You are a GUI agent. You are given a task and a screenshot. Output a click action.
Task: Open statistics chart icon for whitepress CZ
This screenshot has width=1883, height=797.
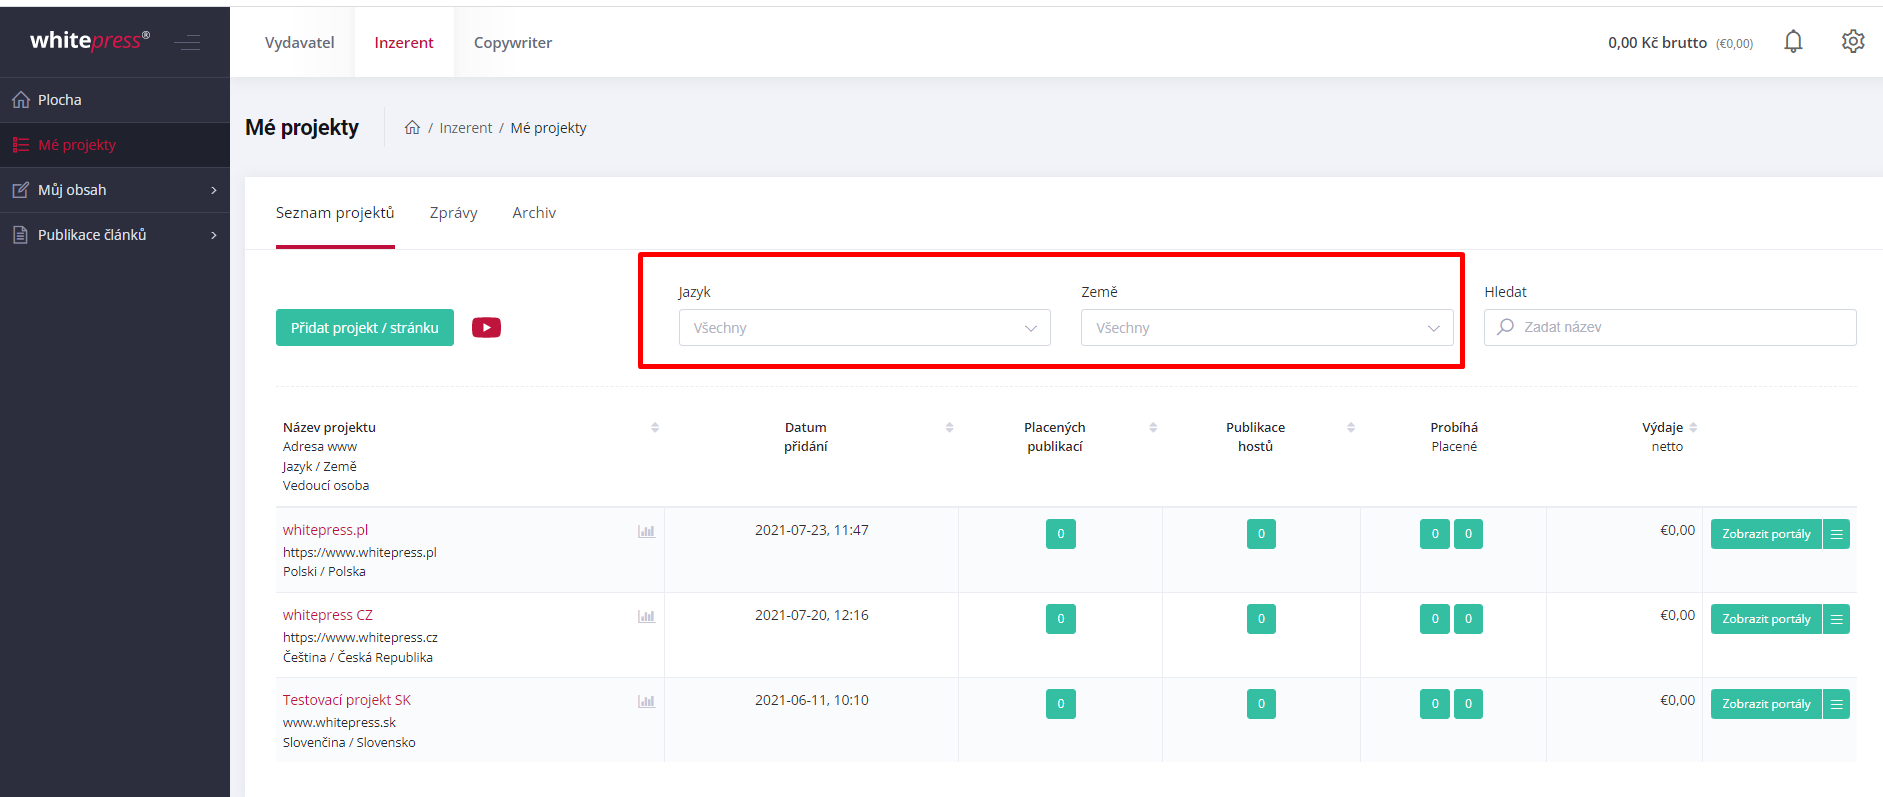pyautogui.click(x=646, y=616)
